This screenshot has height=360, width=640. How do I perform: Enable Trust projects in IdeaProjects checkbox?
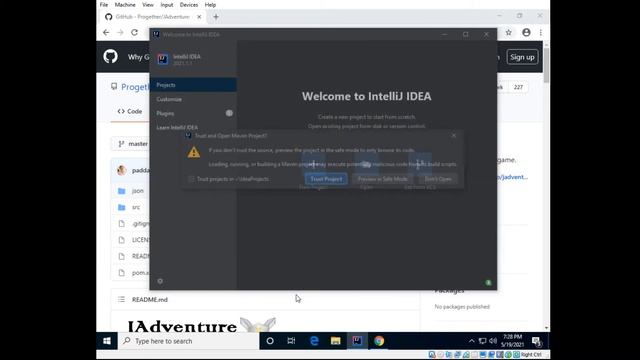pos(191,179)
